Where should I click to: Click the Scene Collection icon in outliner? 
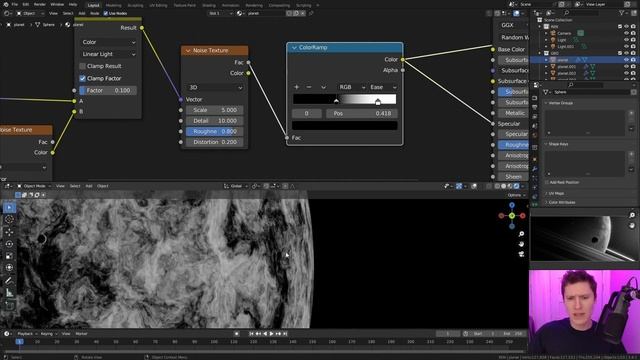(540, 20)
